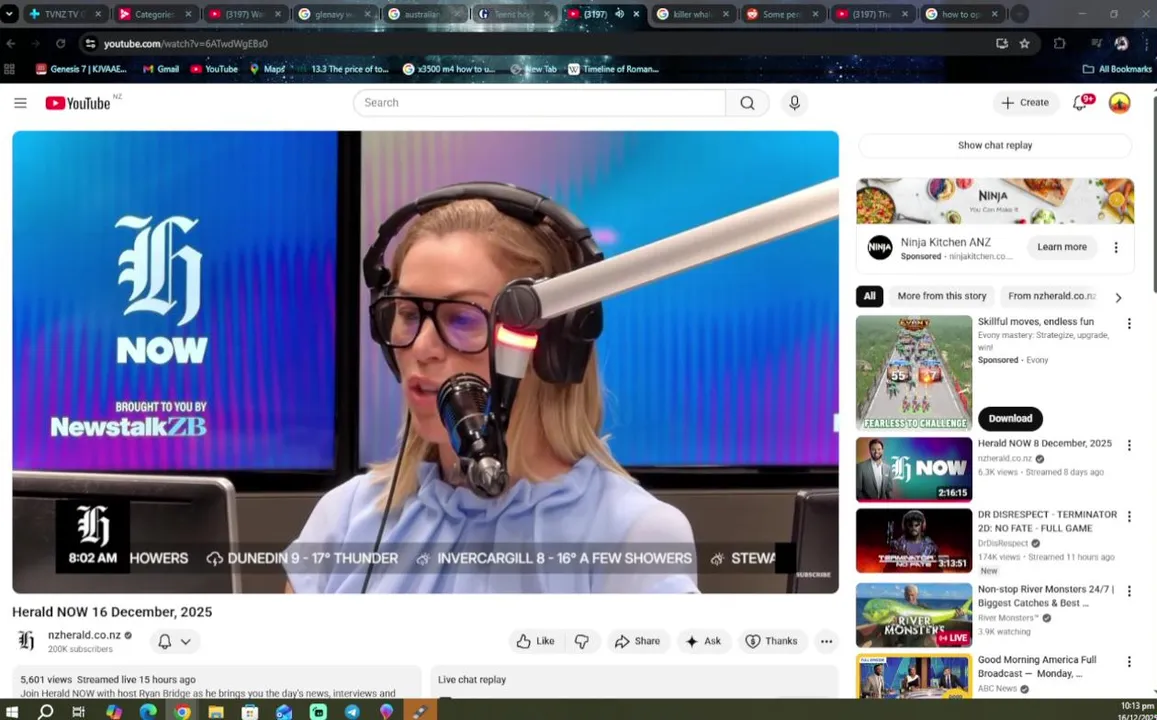Open Timeline of Roman bookmark
Viewport: 1157px width, 720px height.
(x=613, y=69)
